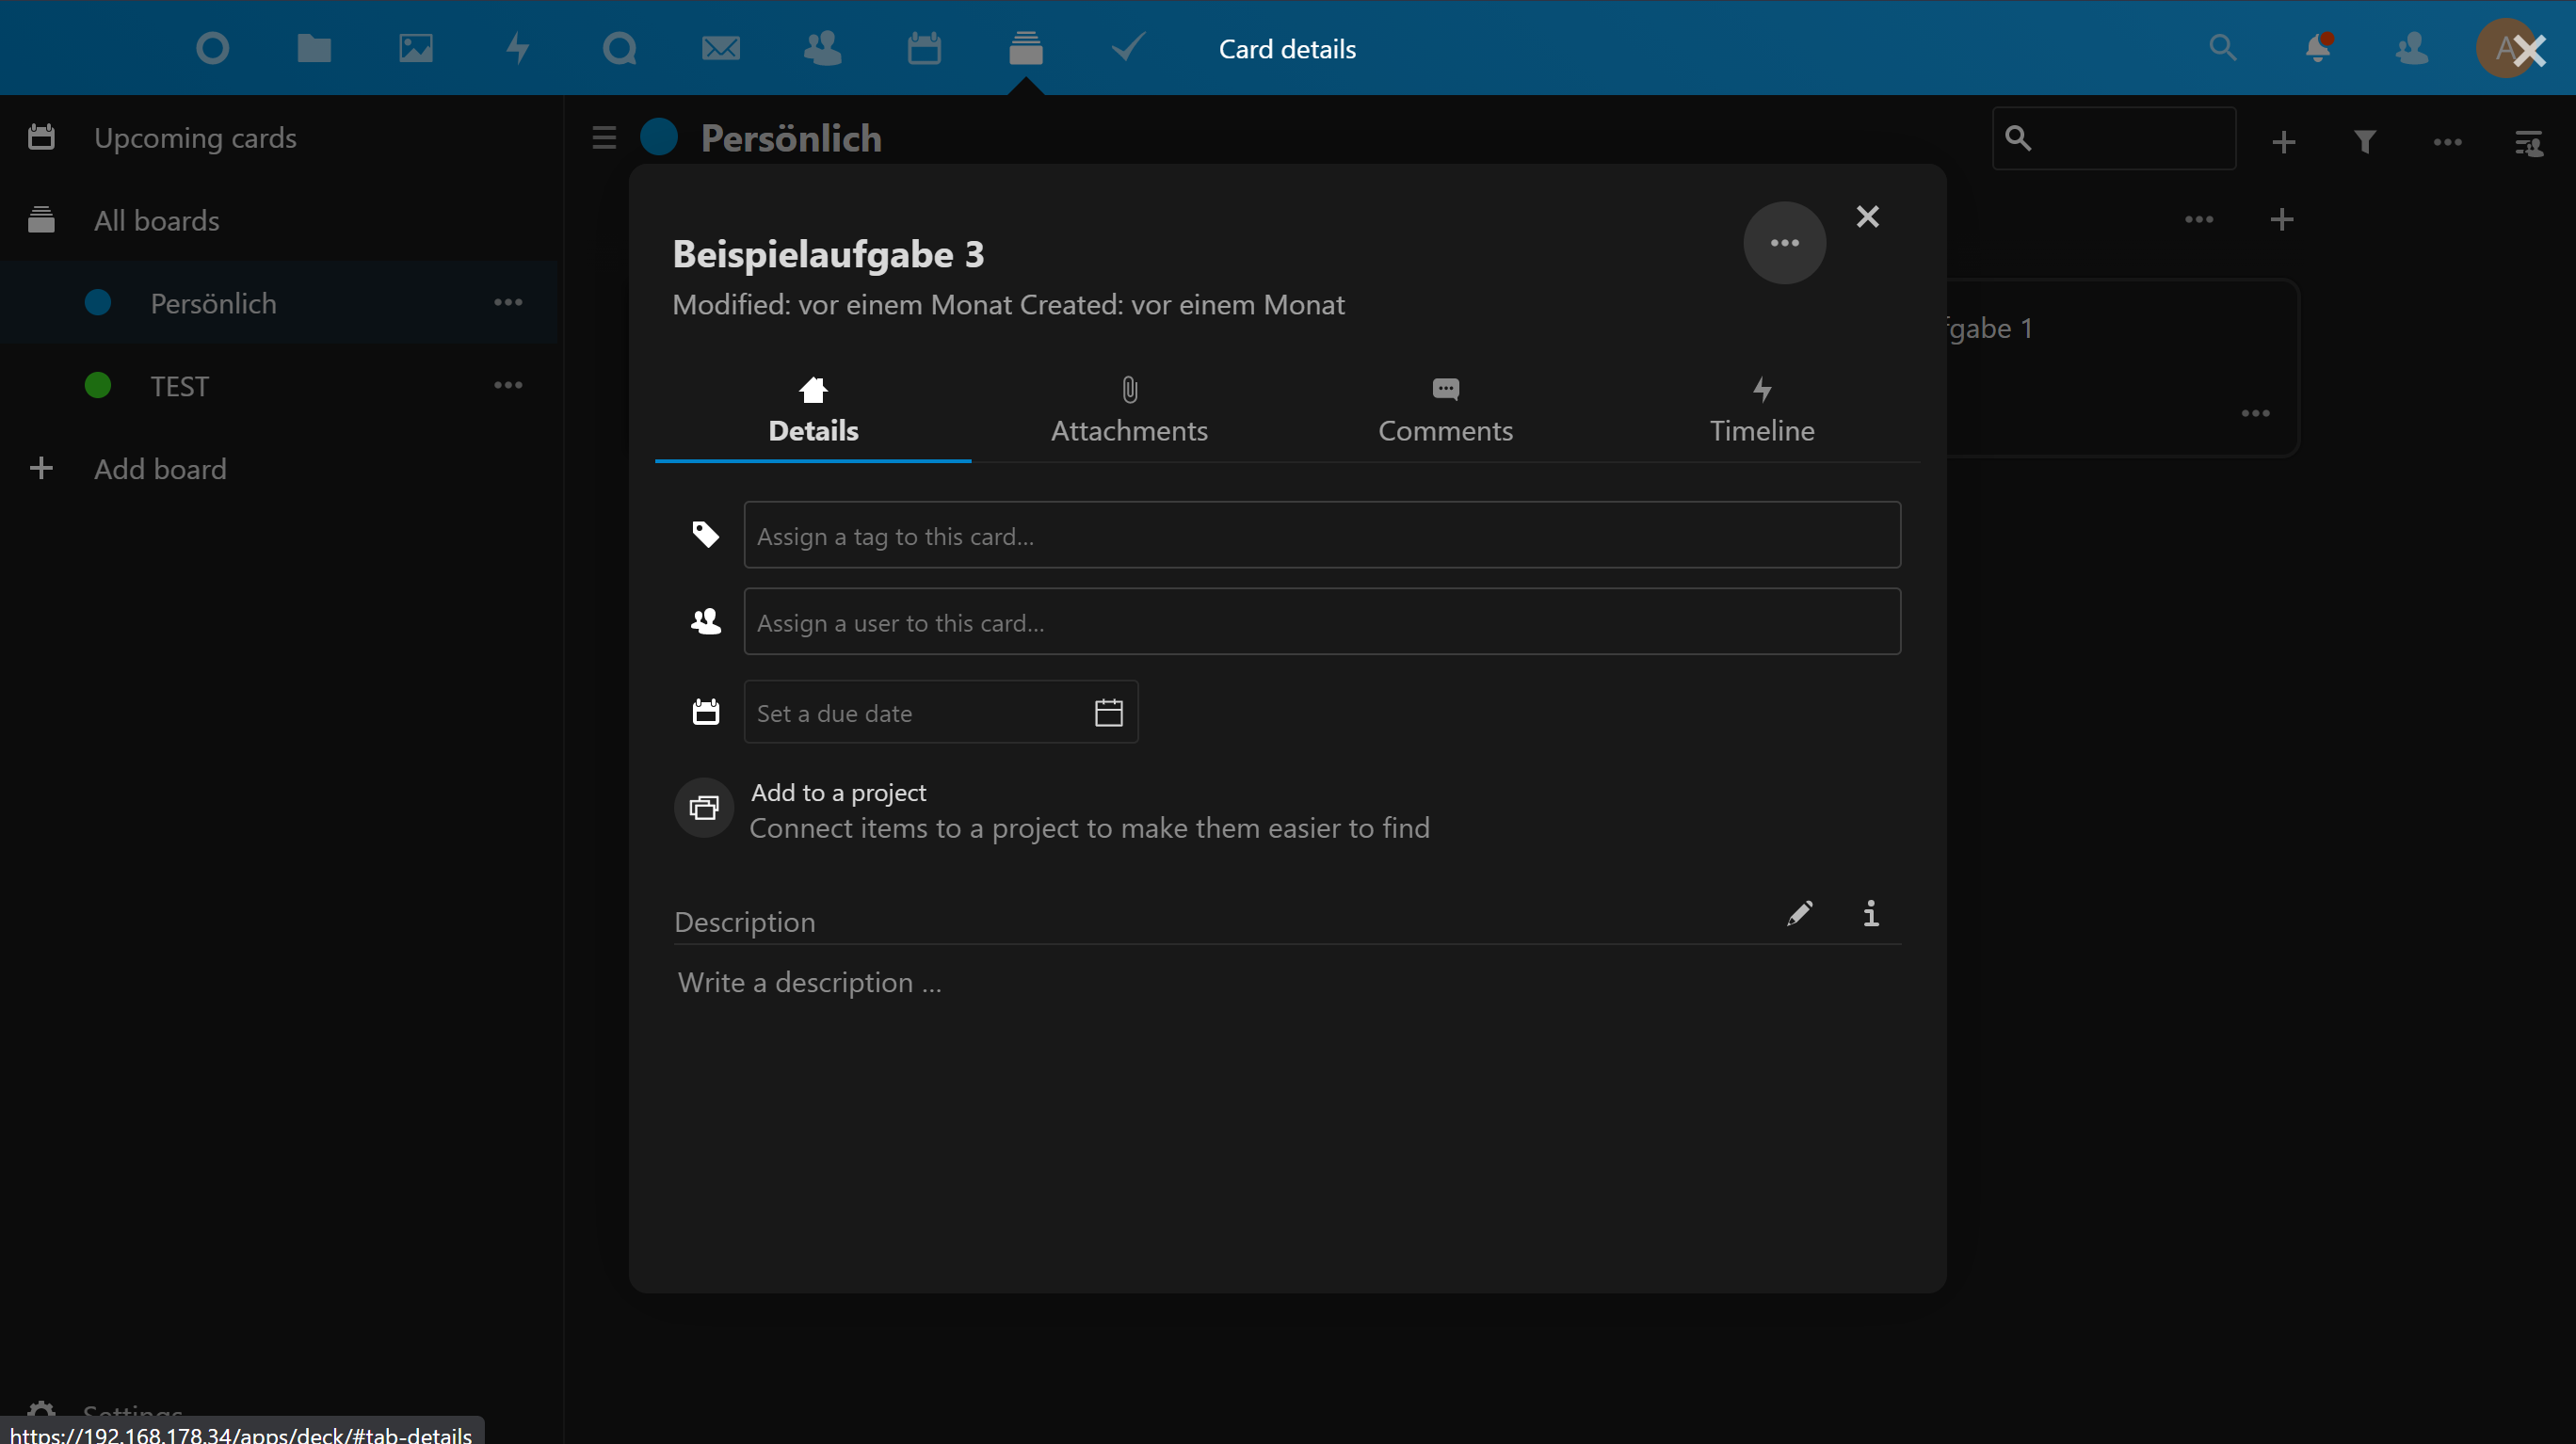
Task: Open the Calendar app in top bar
Action: [x=924, y=48]
